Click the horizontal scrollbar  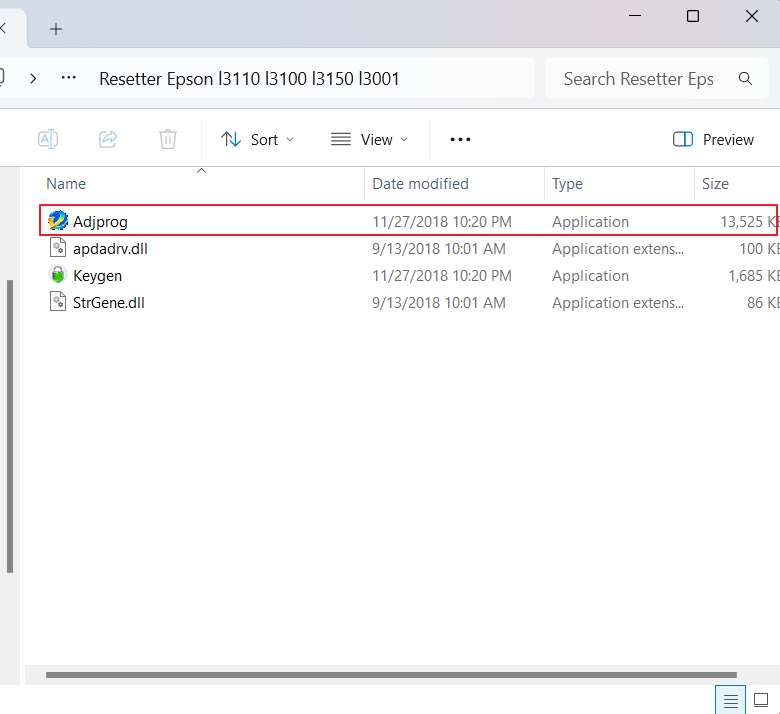click(x=390, y=675)
